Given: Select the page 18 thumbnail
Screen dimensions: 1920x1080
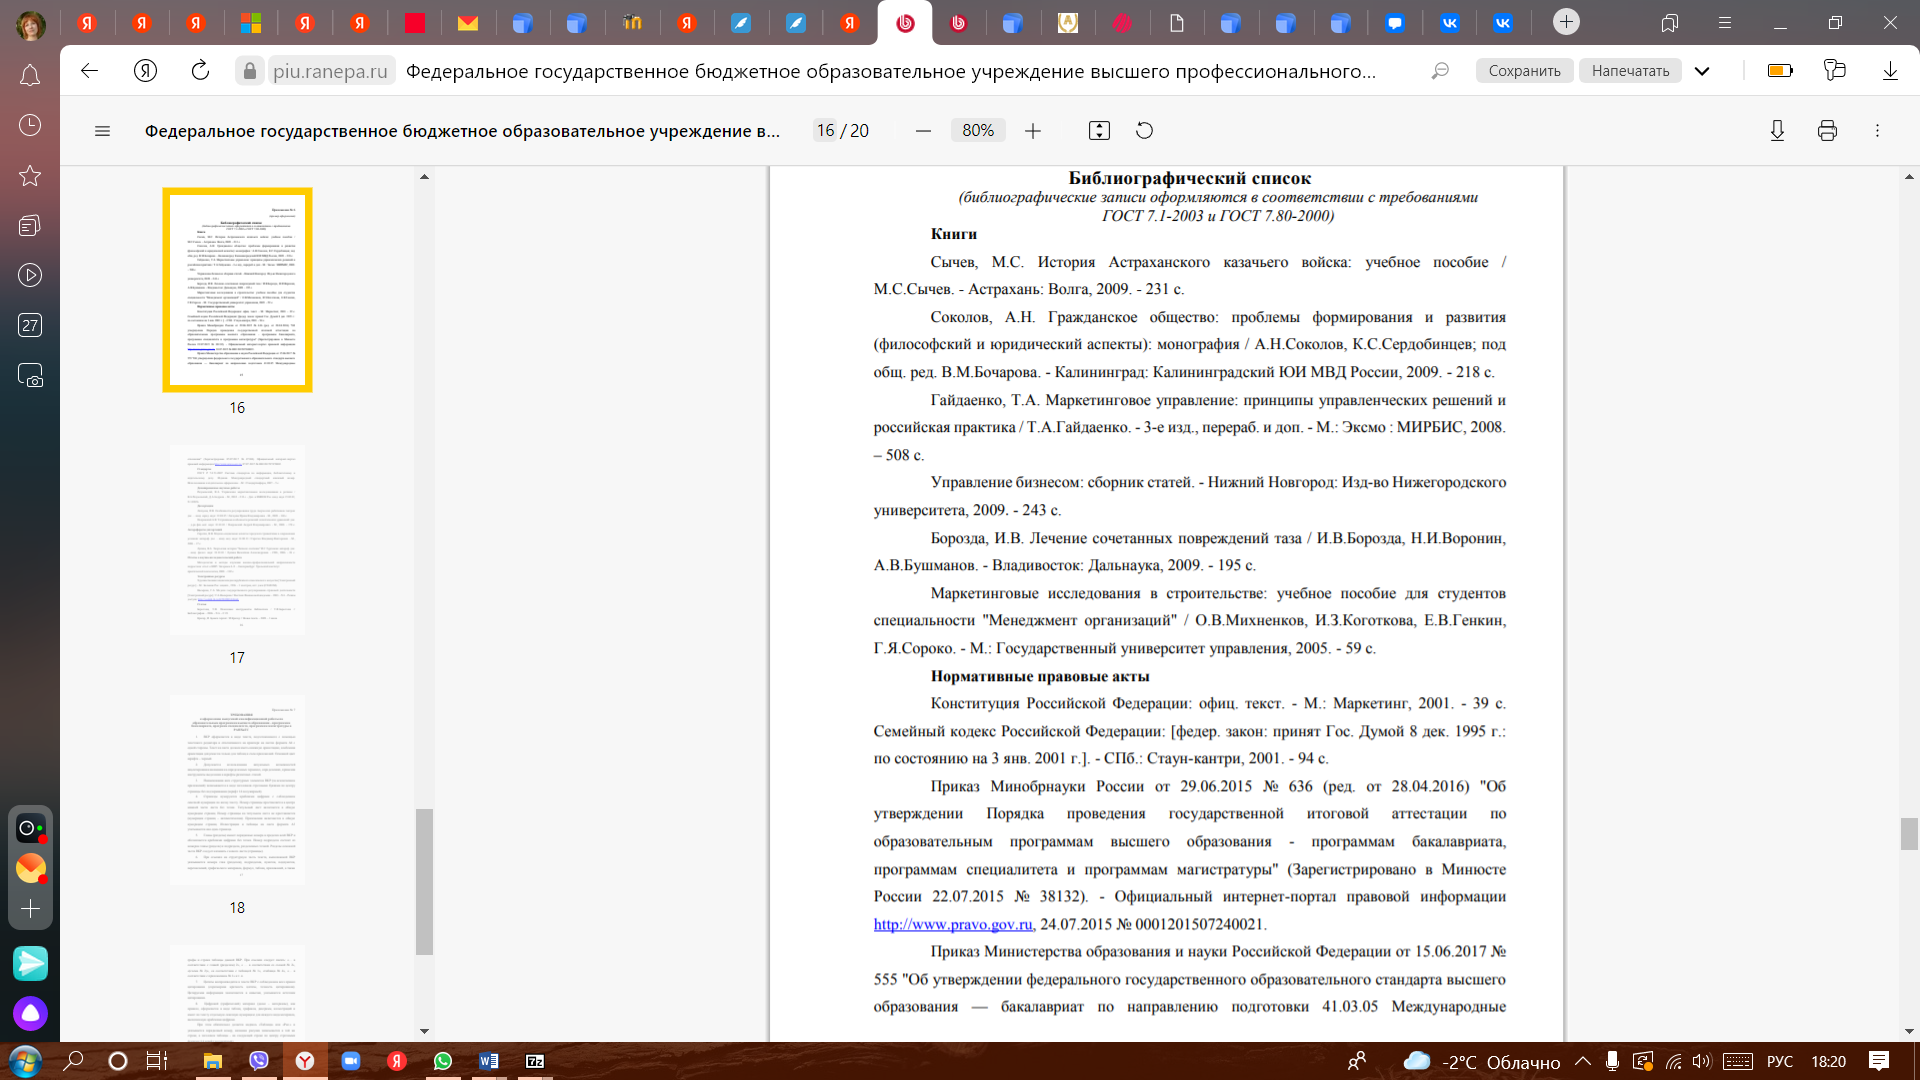Looking at the screenshot, I should (237, 790).
